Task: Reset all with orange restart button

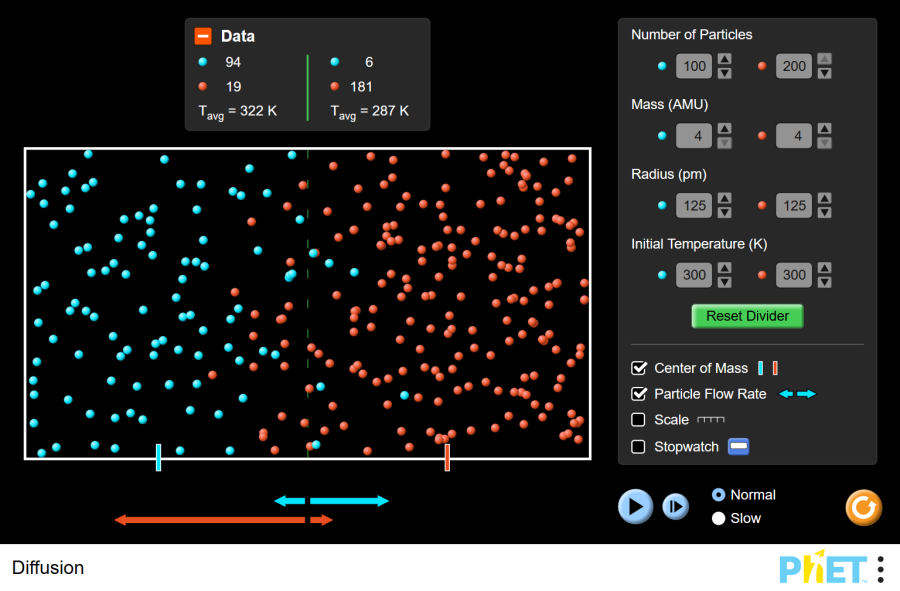Action: [863, 507]
